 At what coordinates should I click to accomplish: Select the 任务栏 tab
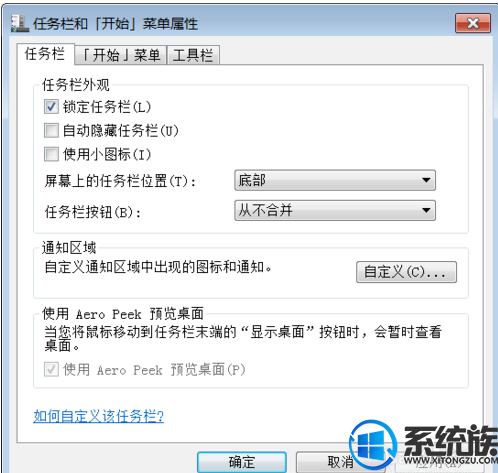[x=46, y=54]
